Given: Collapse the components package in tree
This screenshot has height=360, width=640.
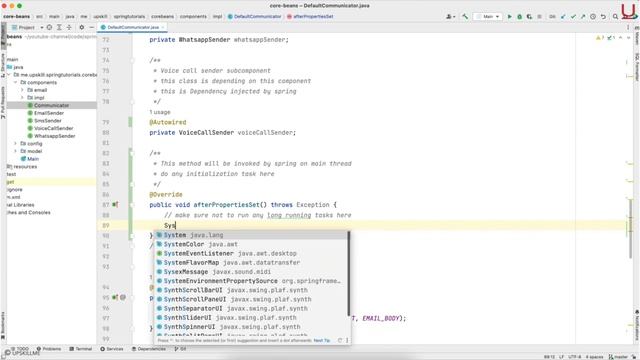Looking at the screenshot, I should click(x=16, y=82).
